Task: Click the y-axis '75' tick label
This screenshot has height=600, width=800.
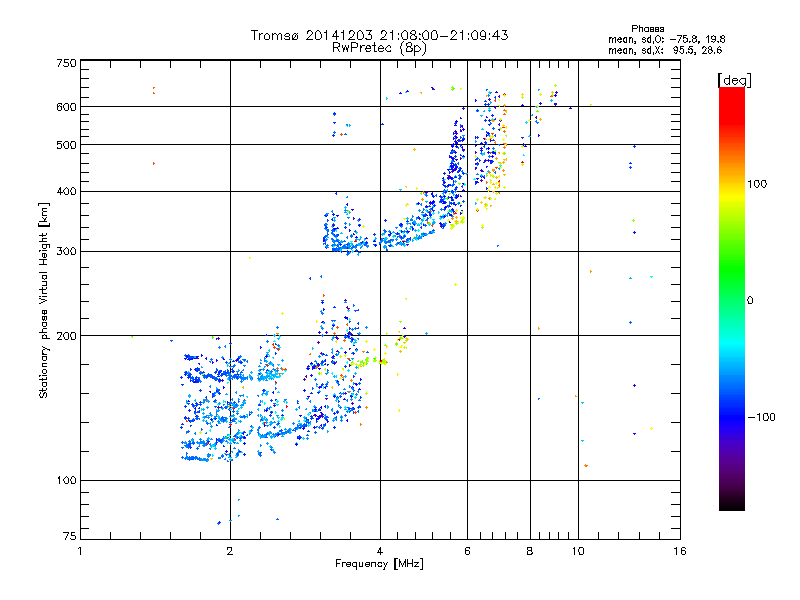Action: point(70,536)
